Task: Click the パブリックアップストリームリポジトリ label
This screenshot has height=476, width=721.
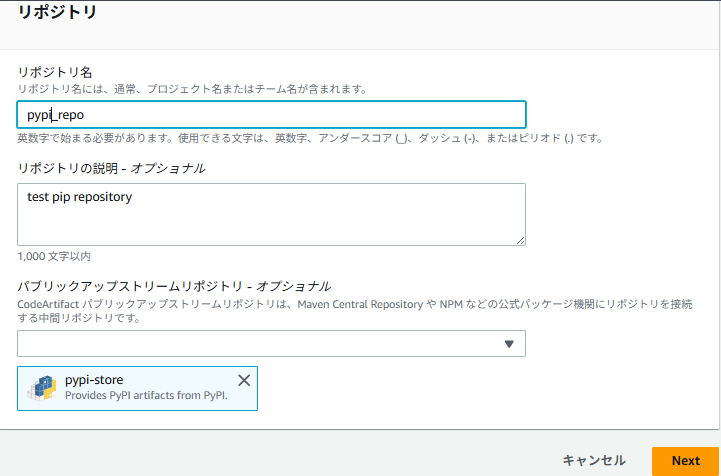Action: point(174,286)
